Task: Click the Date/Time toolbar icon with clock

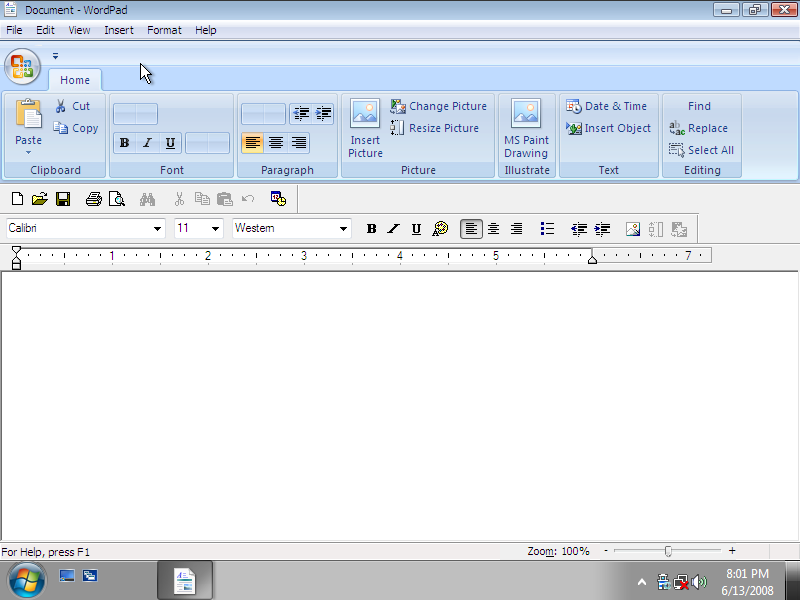Action: (x=278, y=199)
